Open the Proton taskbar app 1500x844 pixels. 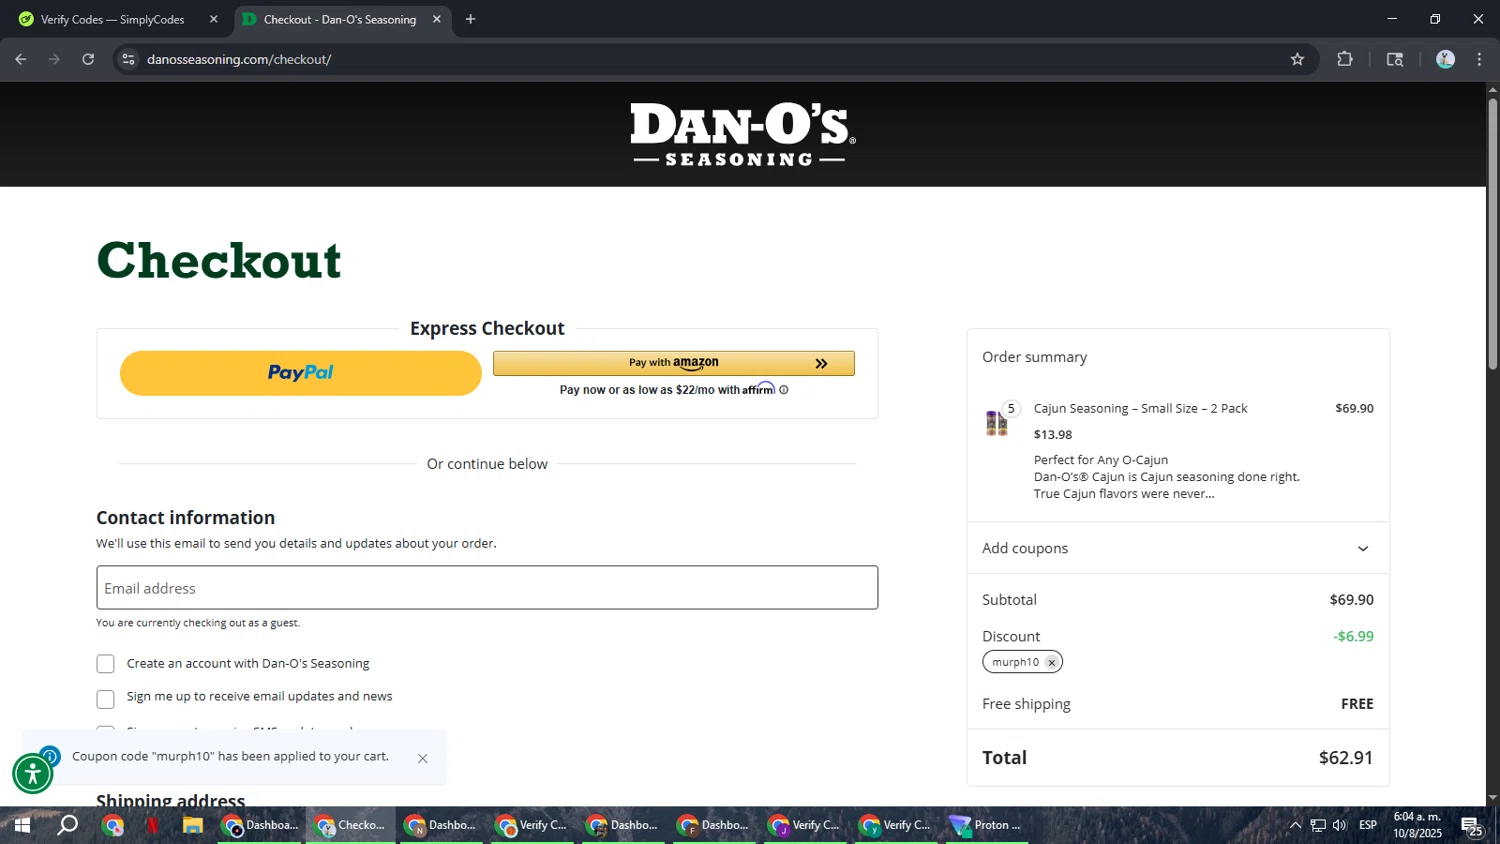coord(988,825)
